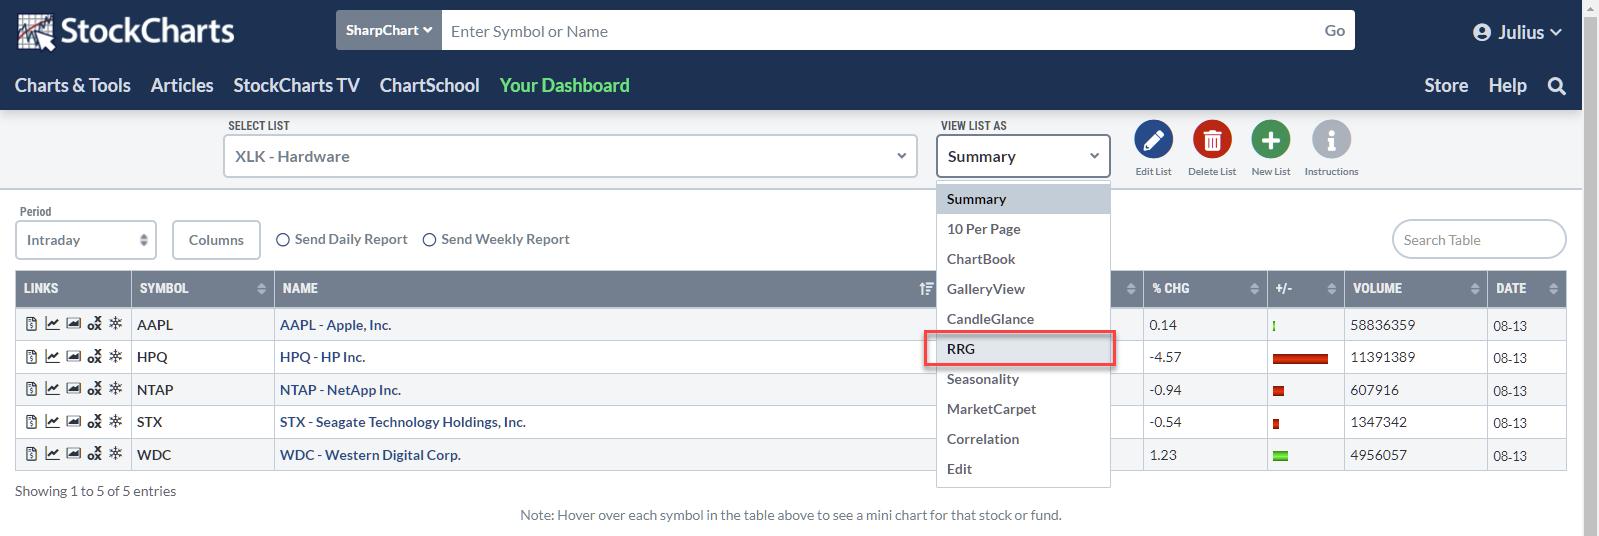Open the point and figure icon for HPQ

click(x=94, y=357)
